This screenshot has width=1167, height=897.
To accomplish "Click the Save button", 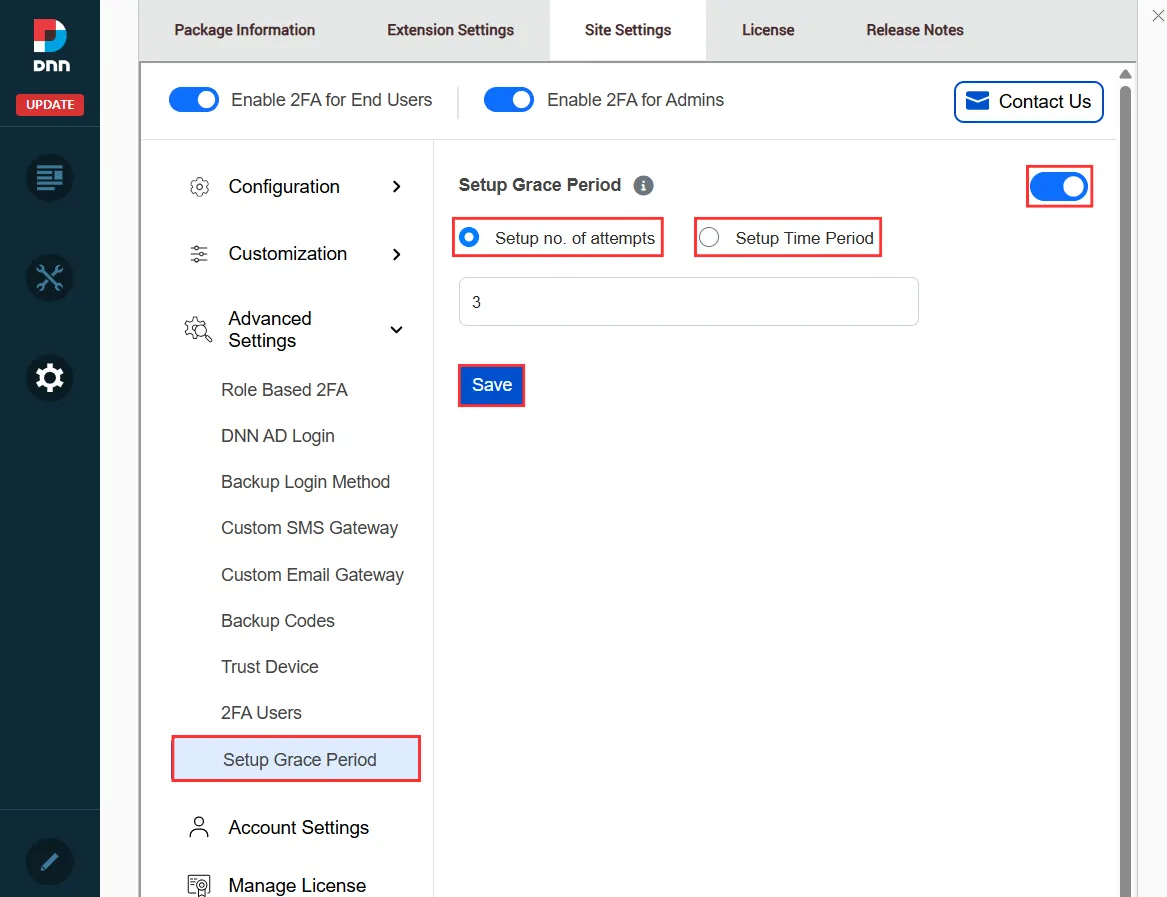I will (x=491, y=385).
